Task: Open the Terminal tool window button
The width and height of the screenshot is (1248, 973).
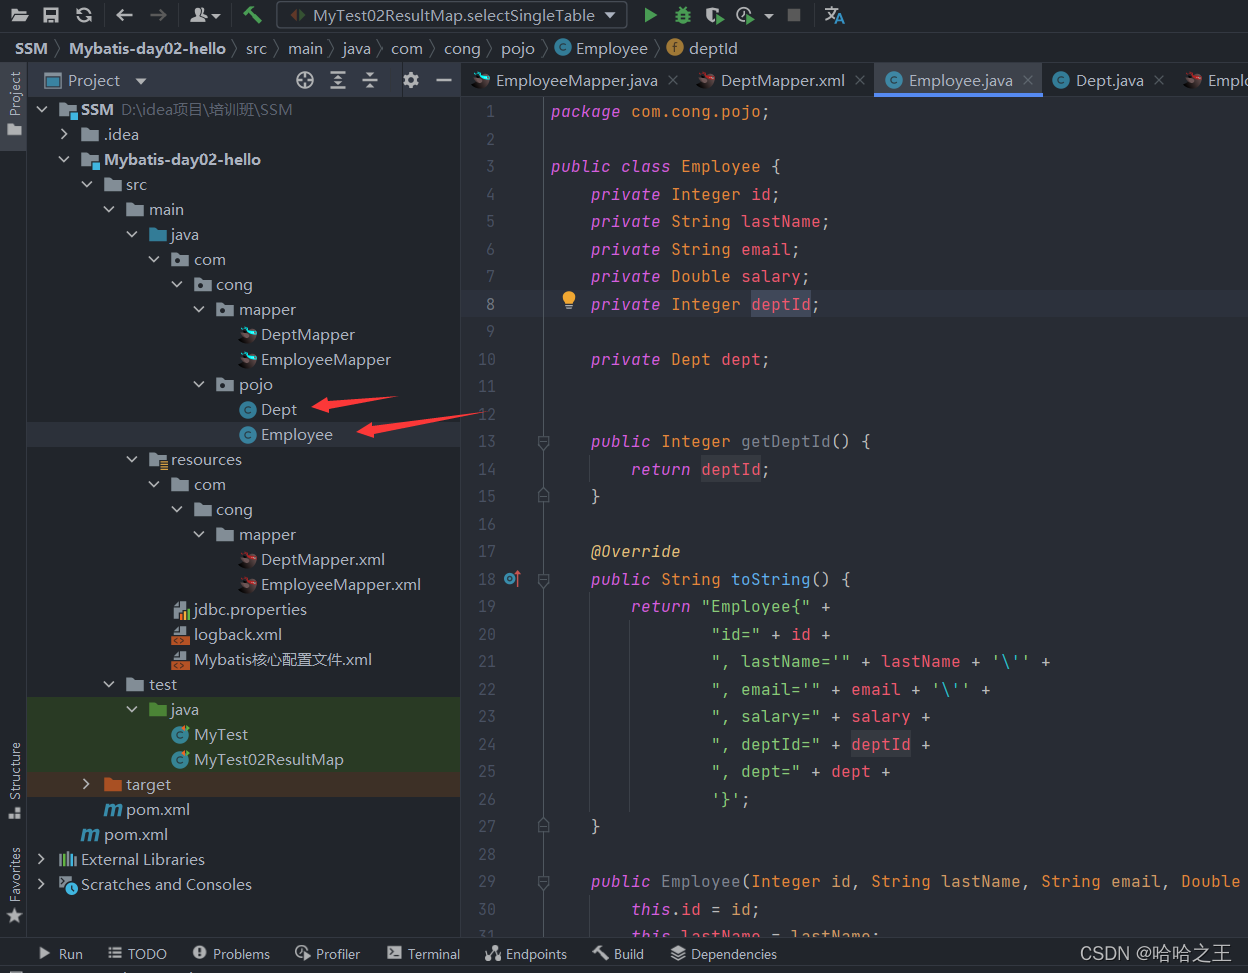Action: tap(423, 954)
